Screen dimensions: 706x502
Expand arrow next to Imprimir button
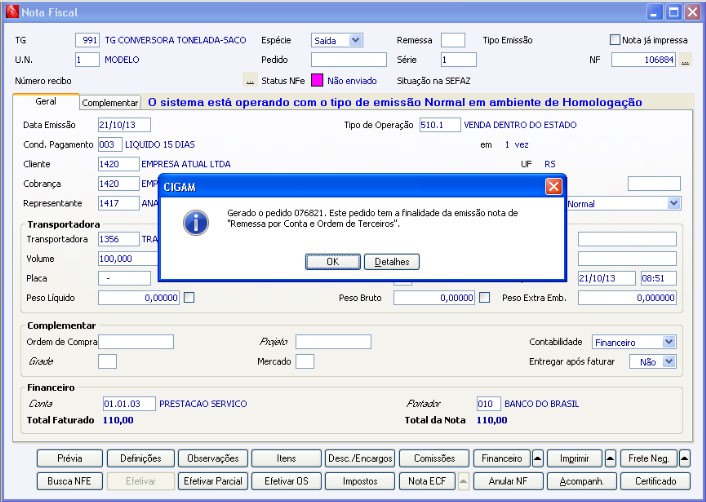(x=611, y=458)
